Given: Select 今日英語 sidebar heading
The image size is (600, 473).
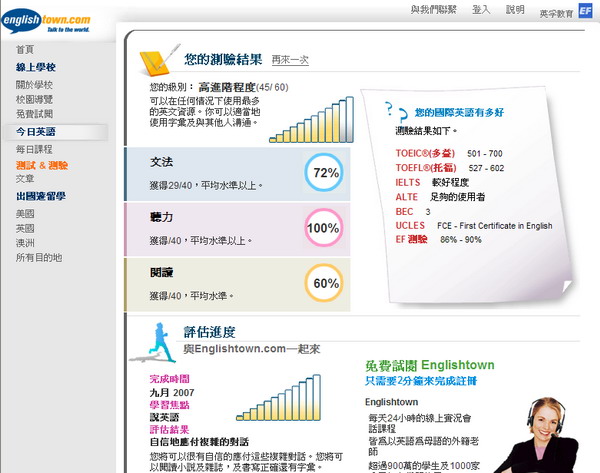Looking at the screenshot, I should point(36,132).
